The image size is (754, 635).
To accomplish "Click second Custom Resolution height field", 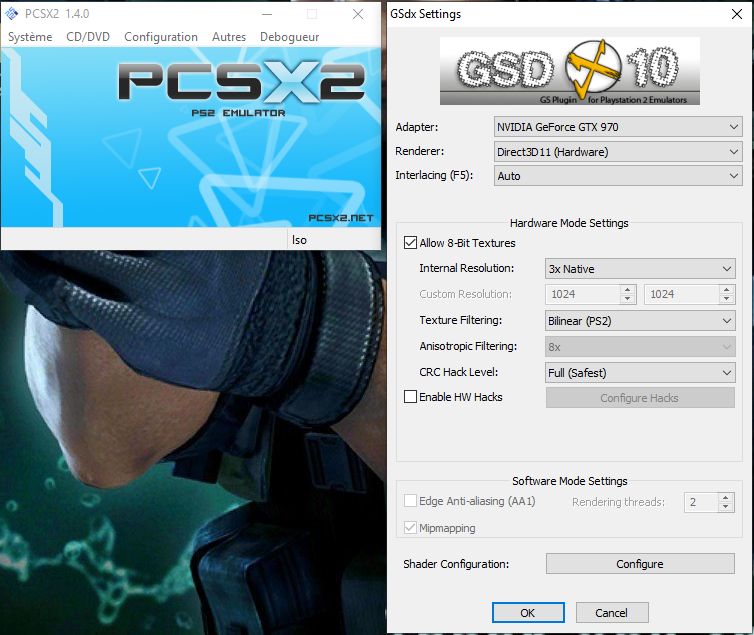I will (682, 294).
